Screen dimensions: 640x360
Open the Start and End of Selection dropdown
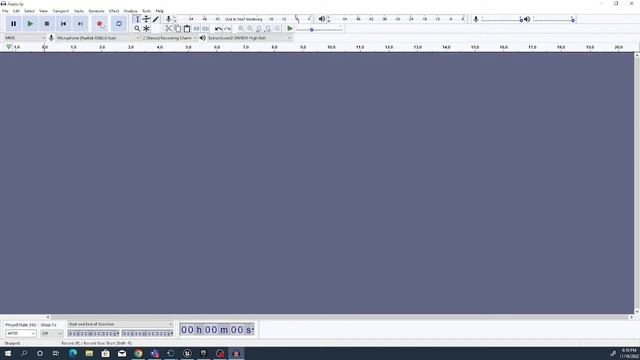pos(120,324)
